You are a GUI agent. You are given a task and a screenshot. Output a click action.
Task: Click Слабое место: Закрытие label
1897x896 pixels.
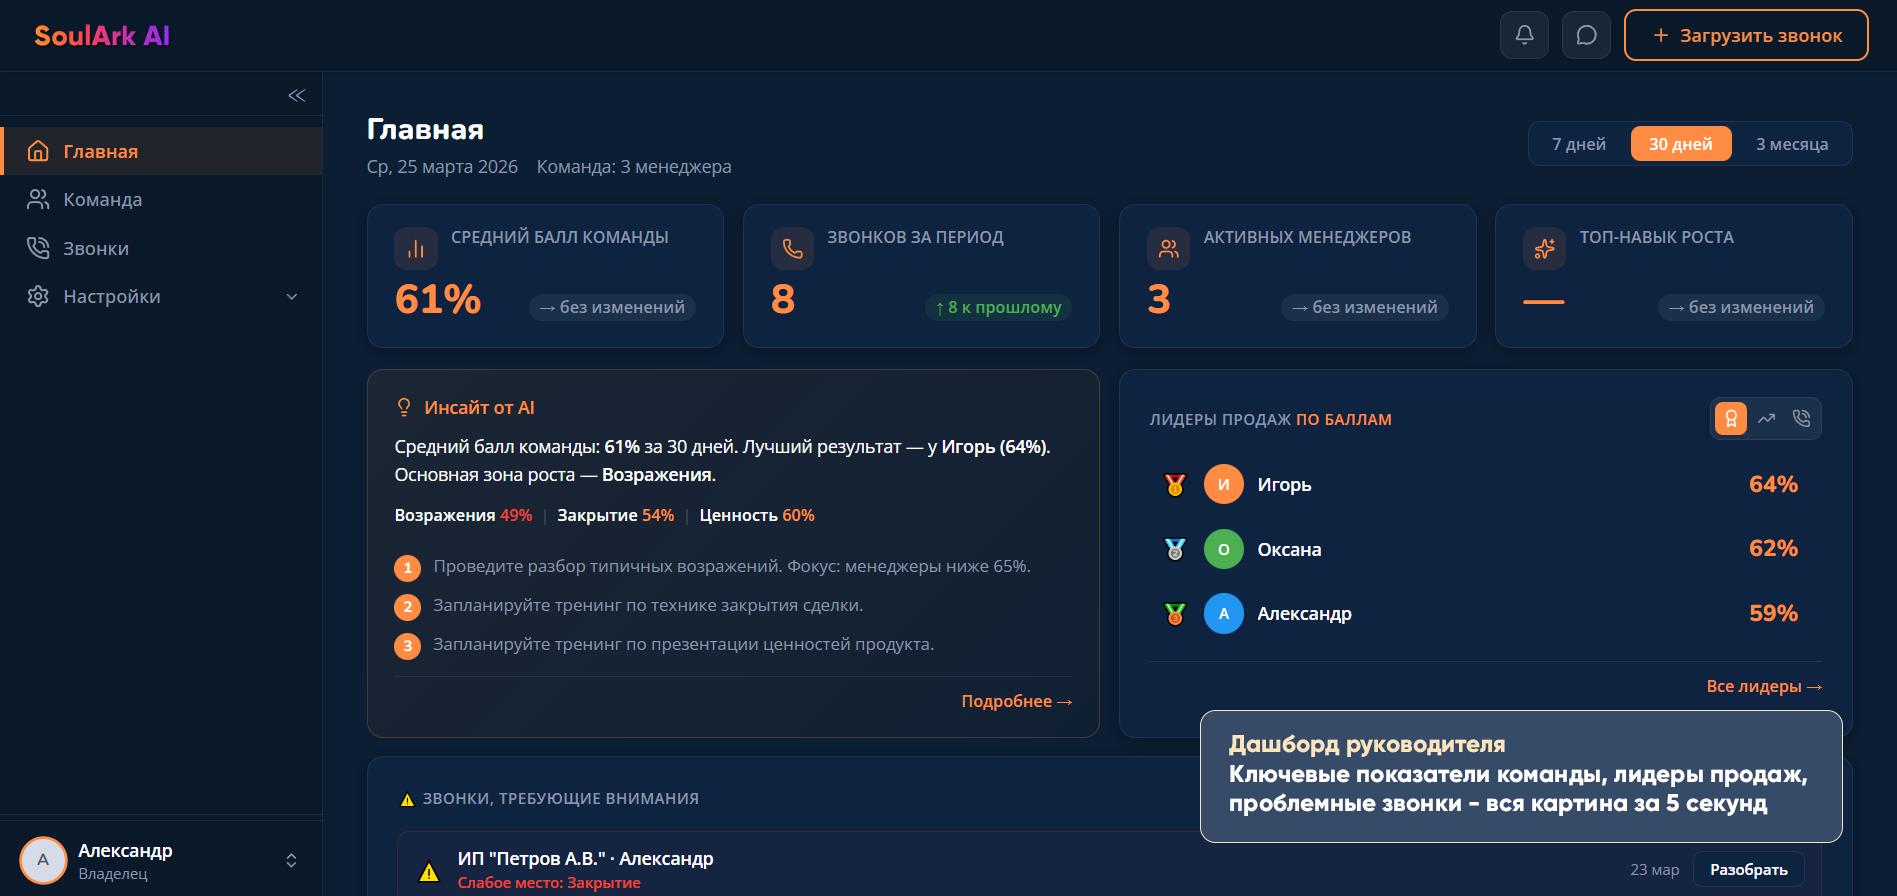point(549,882)
